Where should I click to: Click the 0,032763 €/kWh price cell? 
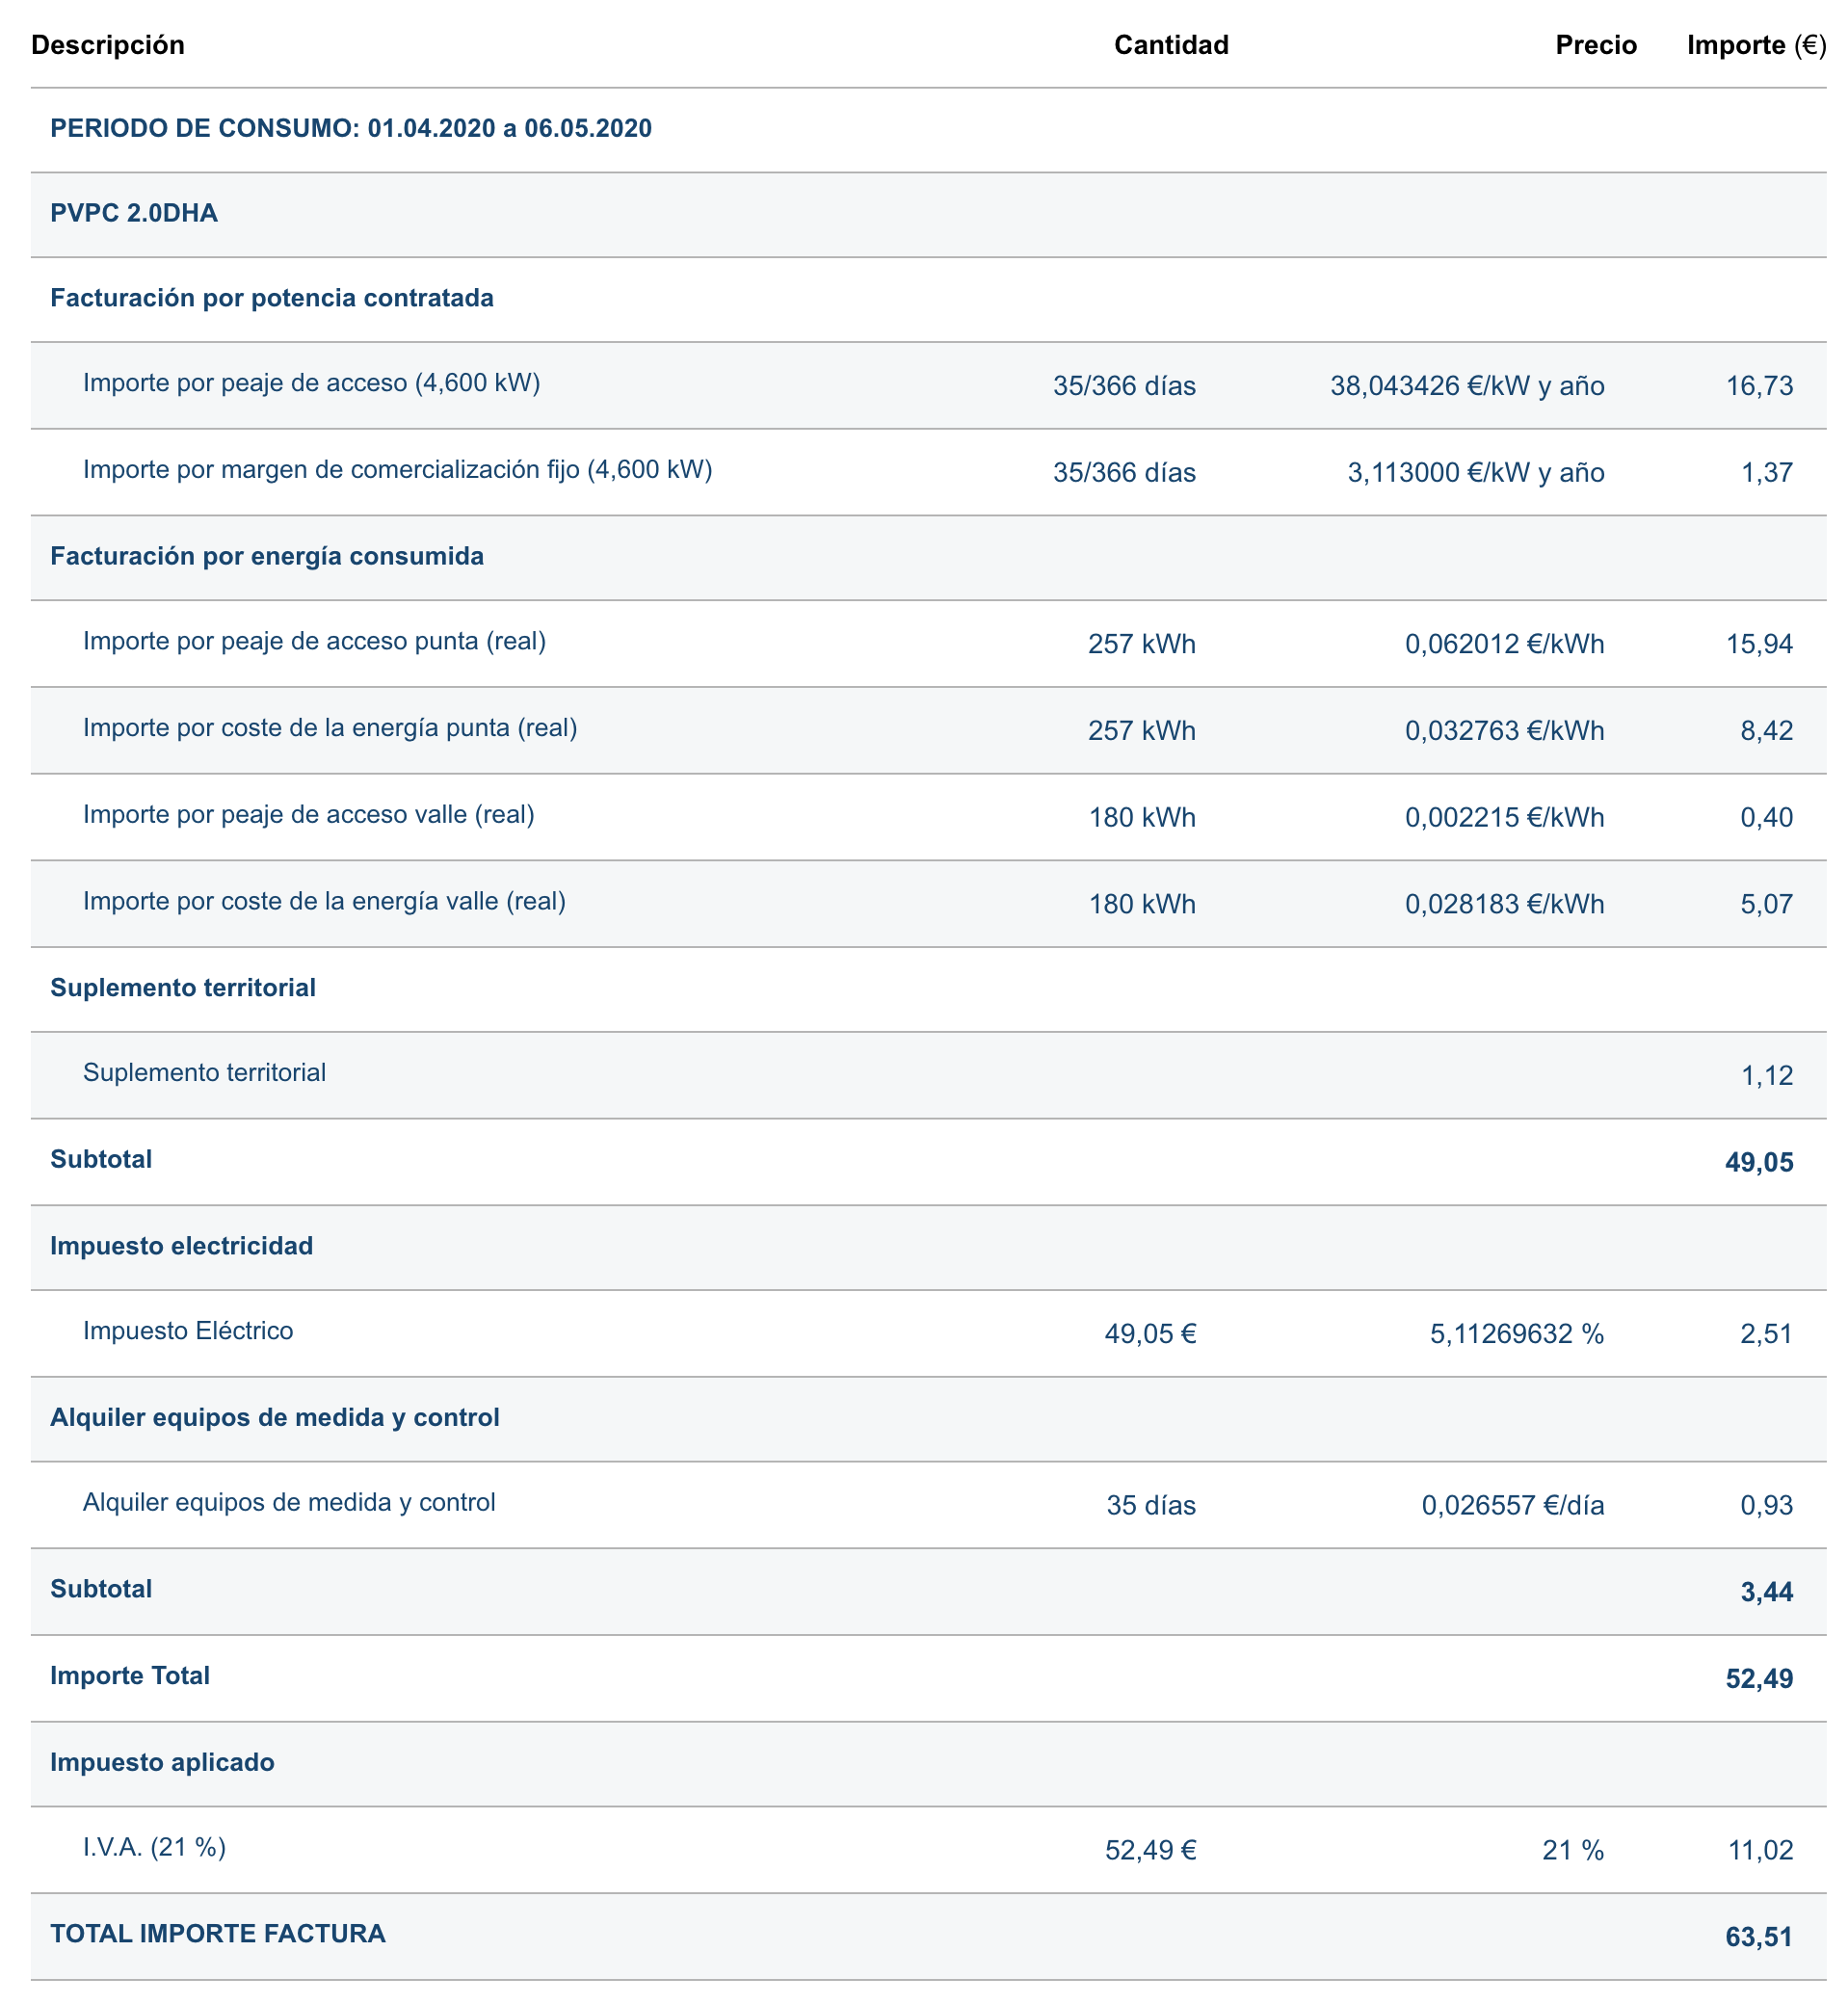tap(1505, 731)
